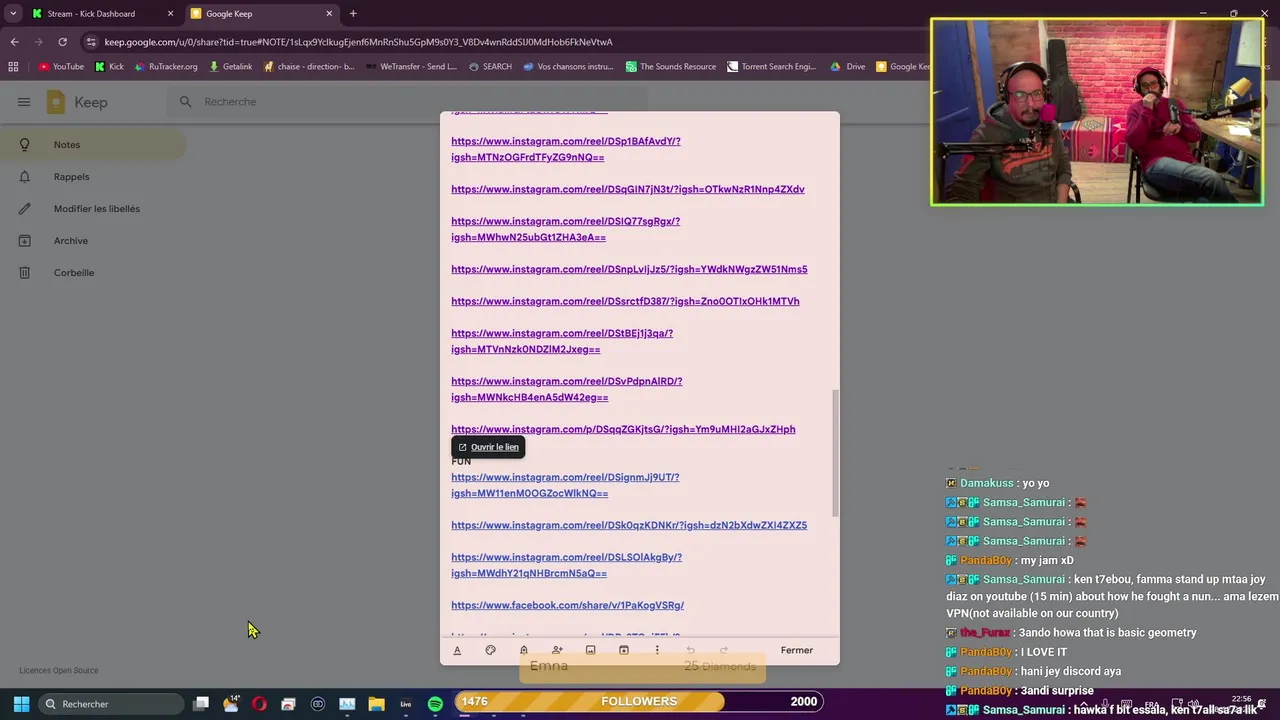Open the instagram reel DSsrctfD387 link
This screenshot has width=1280, height=720.
click(x=625, y=301)
